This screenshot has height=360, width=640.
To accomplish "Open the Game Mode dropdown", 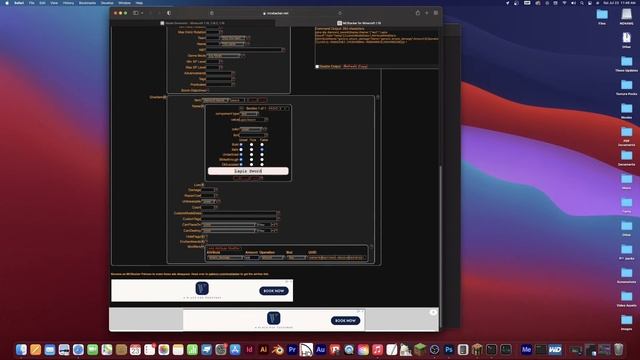I will click(224, 56).
